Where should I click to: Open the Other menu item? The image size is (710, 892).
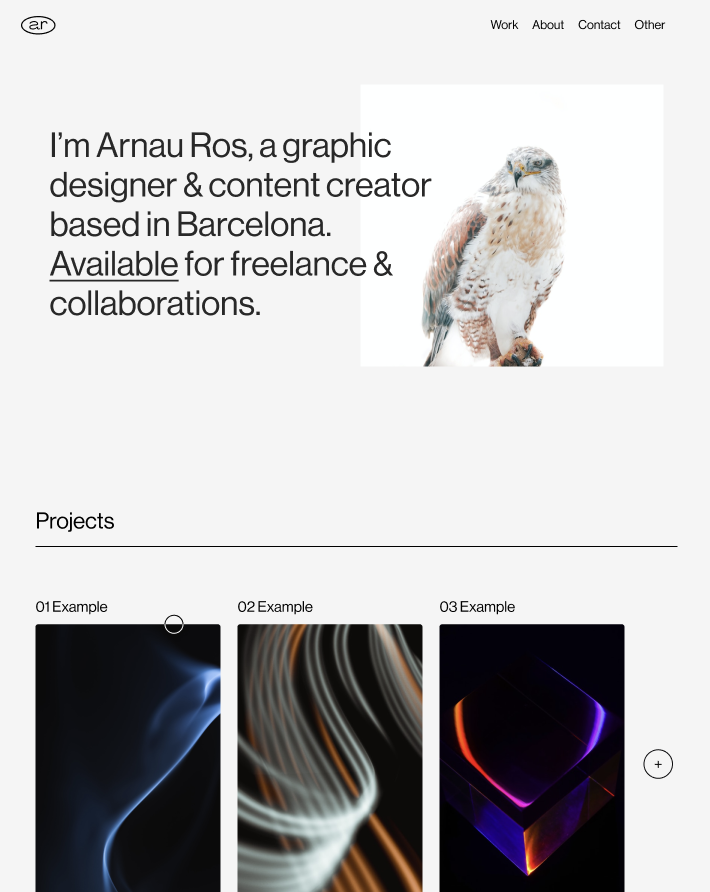[649, 25]
